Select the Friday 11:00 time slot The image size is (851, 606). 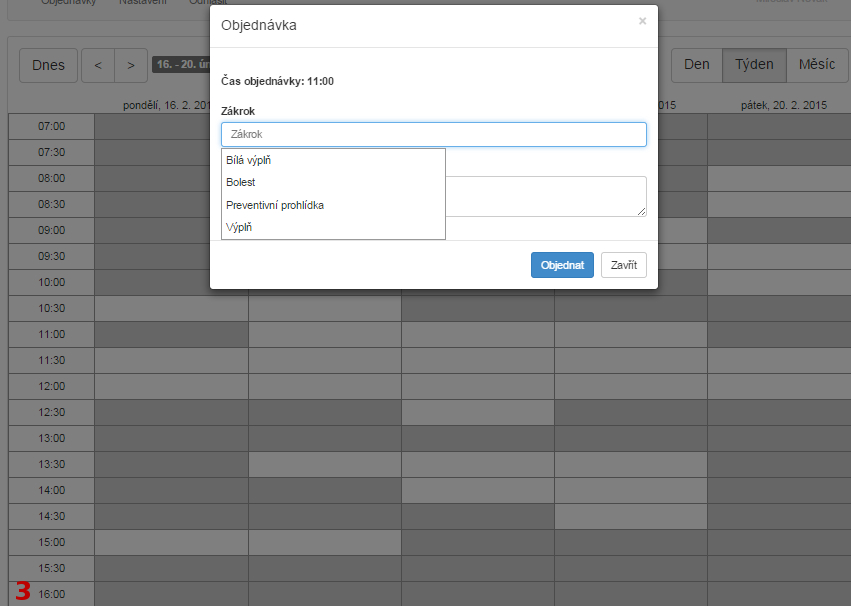point(778,334)
